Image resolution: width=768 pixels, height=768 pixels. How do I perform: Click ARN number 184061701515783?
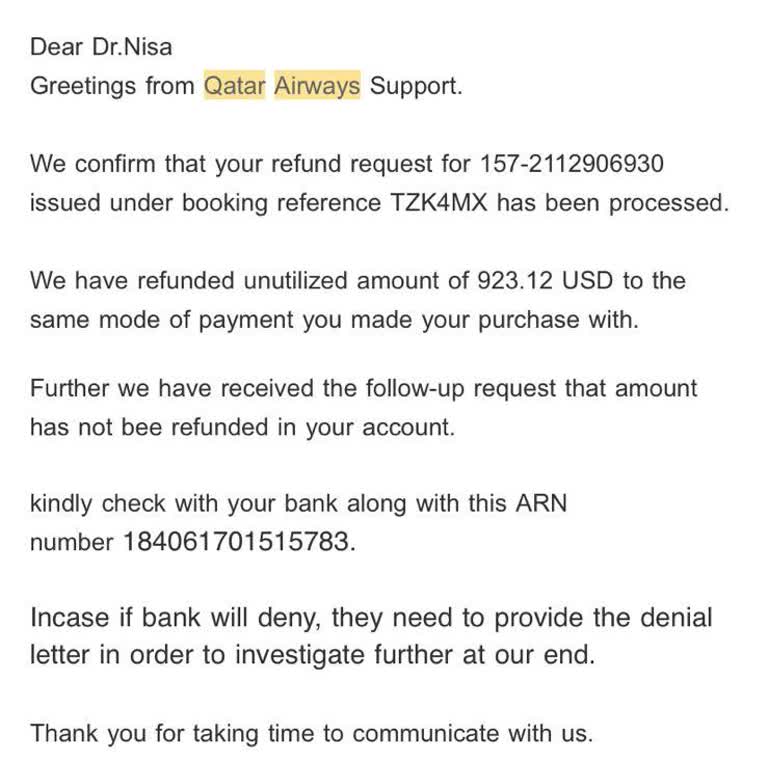pyautogui.click(x=236, y=542)
